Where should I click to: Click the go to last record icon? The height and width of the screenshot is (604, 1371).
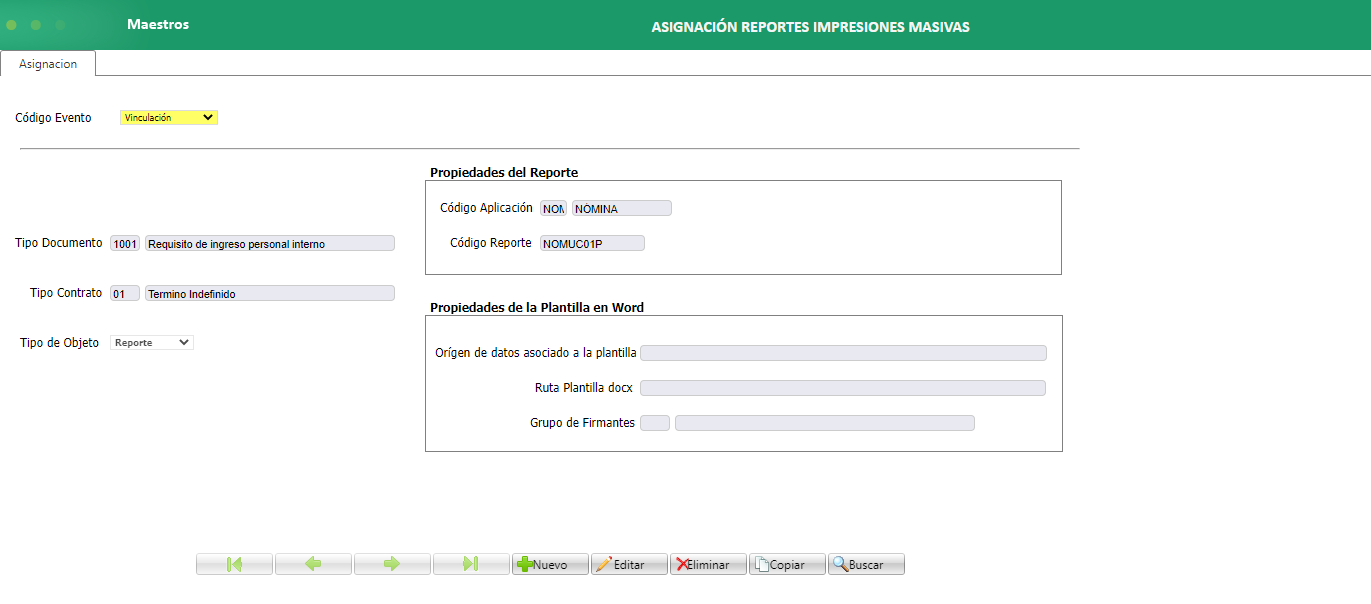(470, 563)
